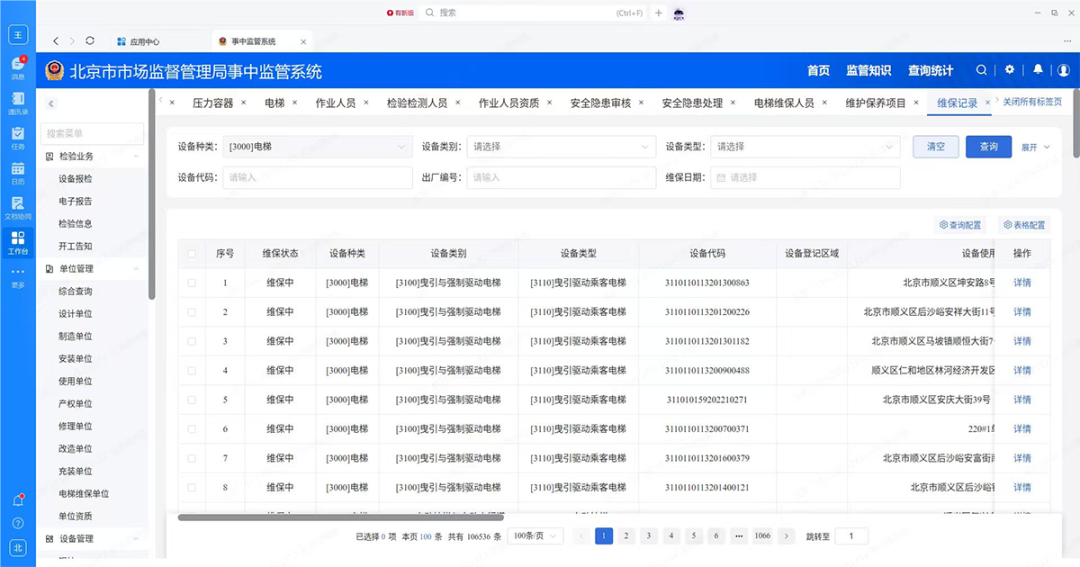Click the user profile avatar icon
Screen dimensions: 1080x567
click(x=1064, y=70)
